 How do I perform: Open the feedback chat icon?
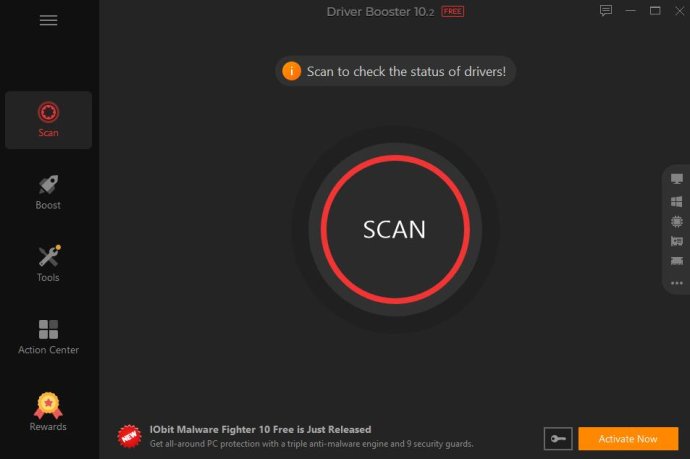[x=606, y=11]
